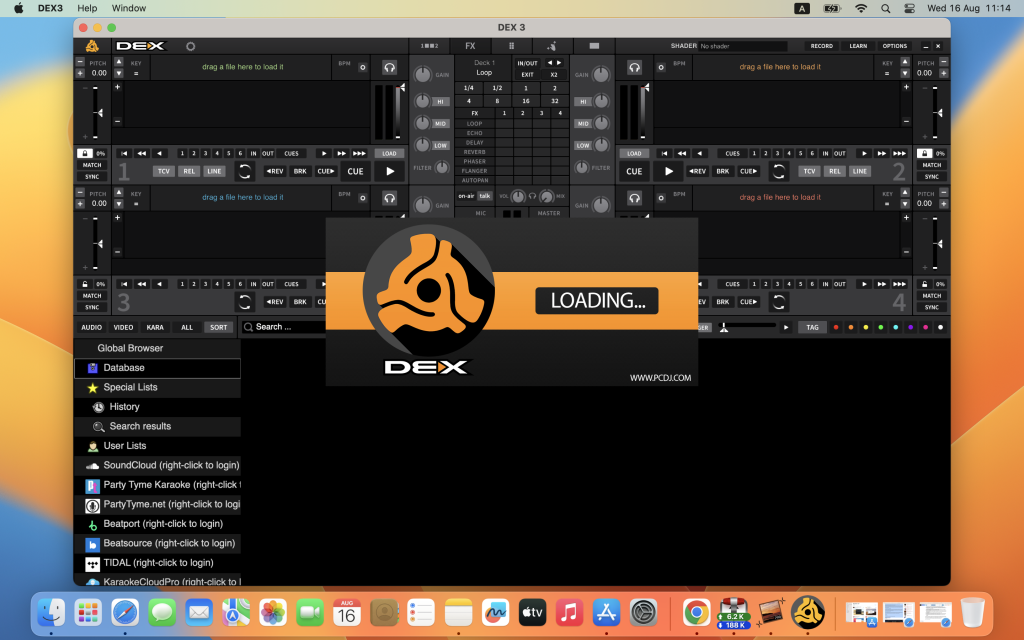The image size is (1024, 640).
Task: Enable headphone cue on deck 3
Action: pos(389,198)
